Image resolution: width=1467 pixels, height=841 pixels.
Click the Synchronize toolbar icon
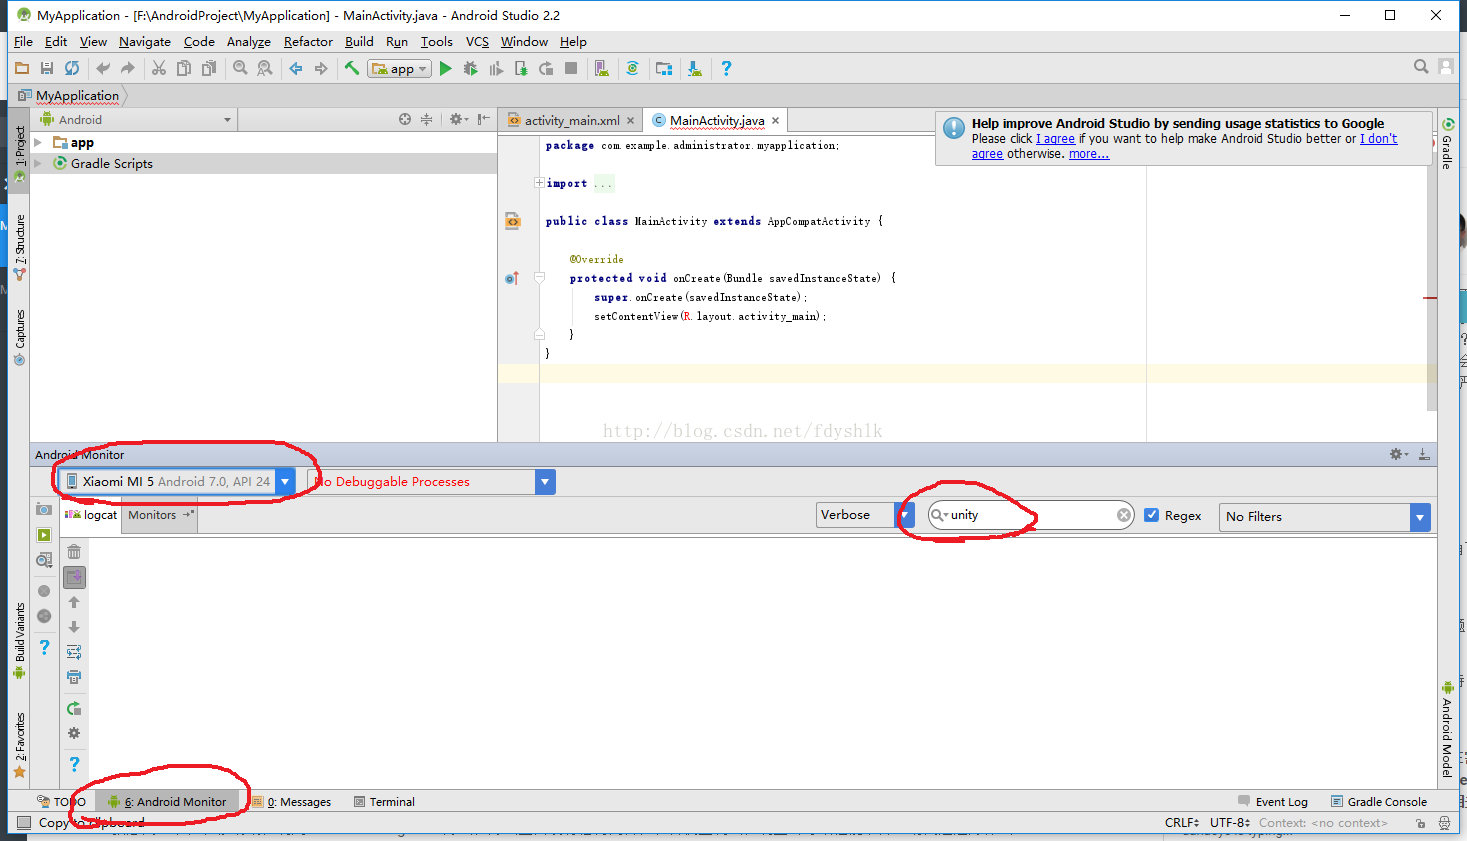[x=72, y=68]
